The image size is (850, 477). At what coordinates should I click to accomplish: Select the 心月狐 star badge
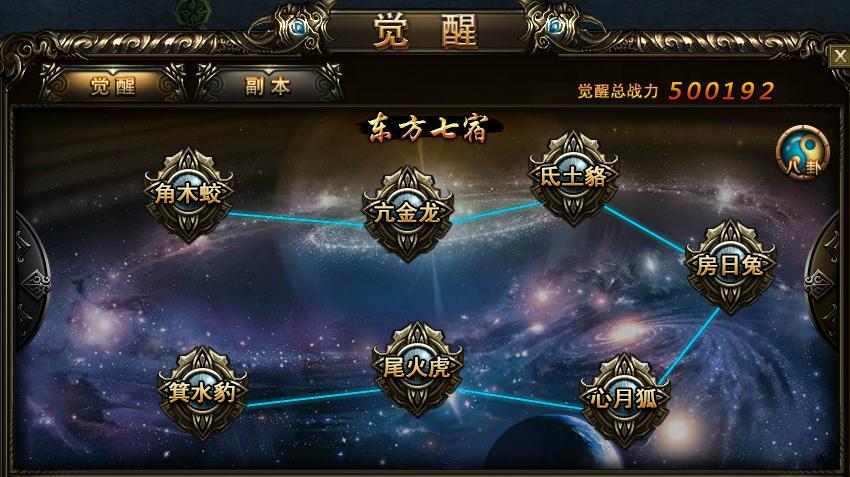click(x=625, y=400)
